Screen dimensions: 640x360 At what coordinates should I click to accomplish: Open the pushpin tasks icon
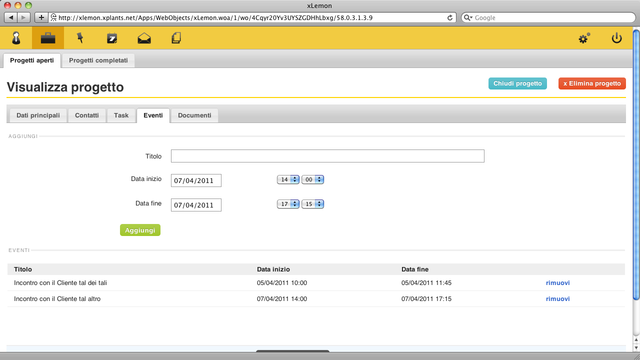(80, 38)
